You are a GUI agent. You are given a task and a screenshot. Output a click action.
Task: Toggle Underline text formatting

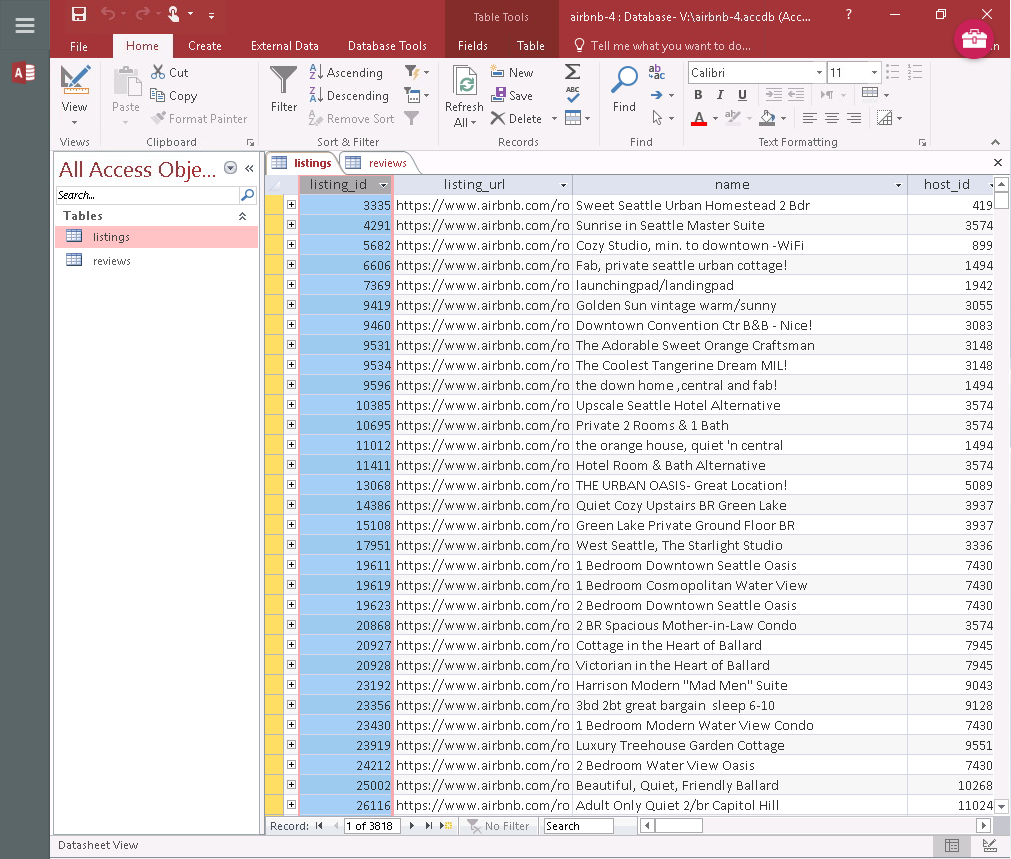click(742, 95)
